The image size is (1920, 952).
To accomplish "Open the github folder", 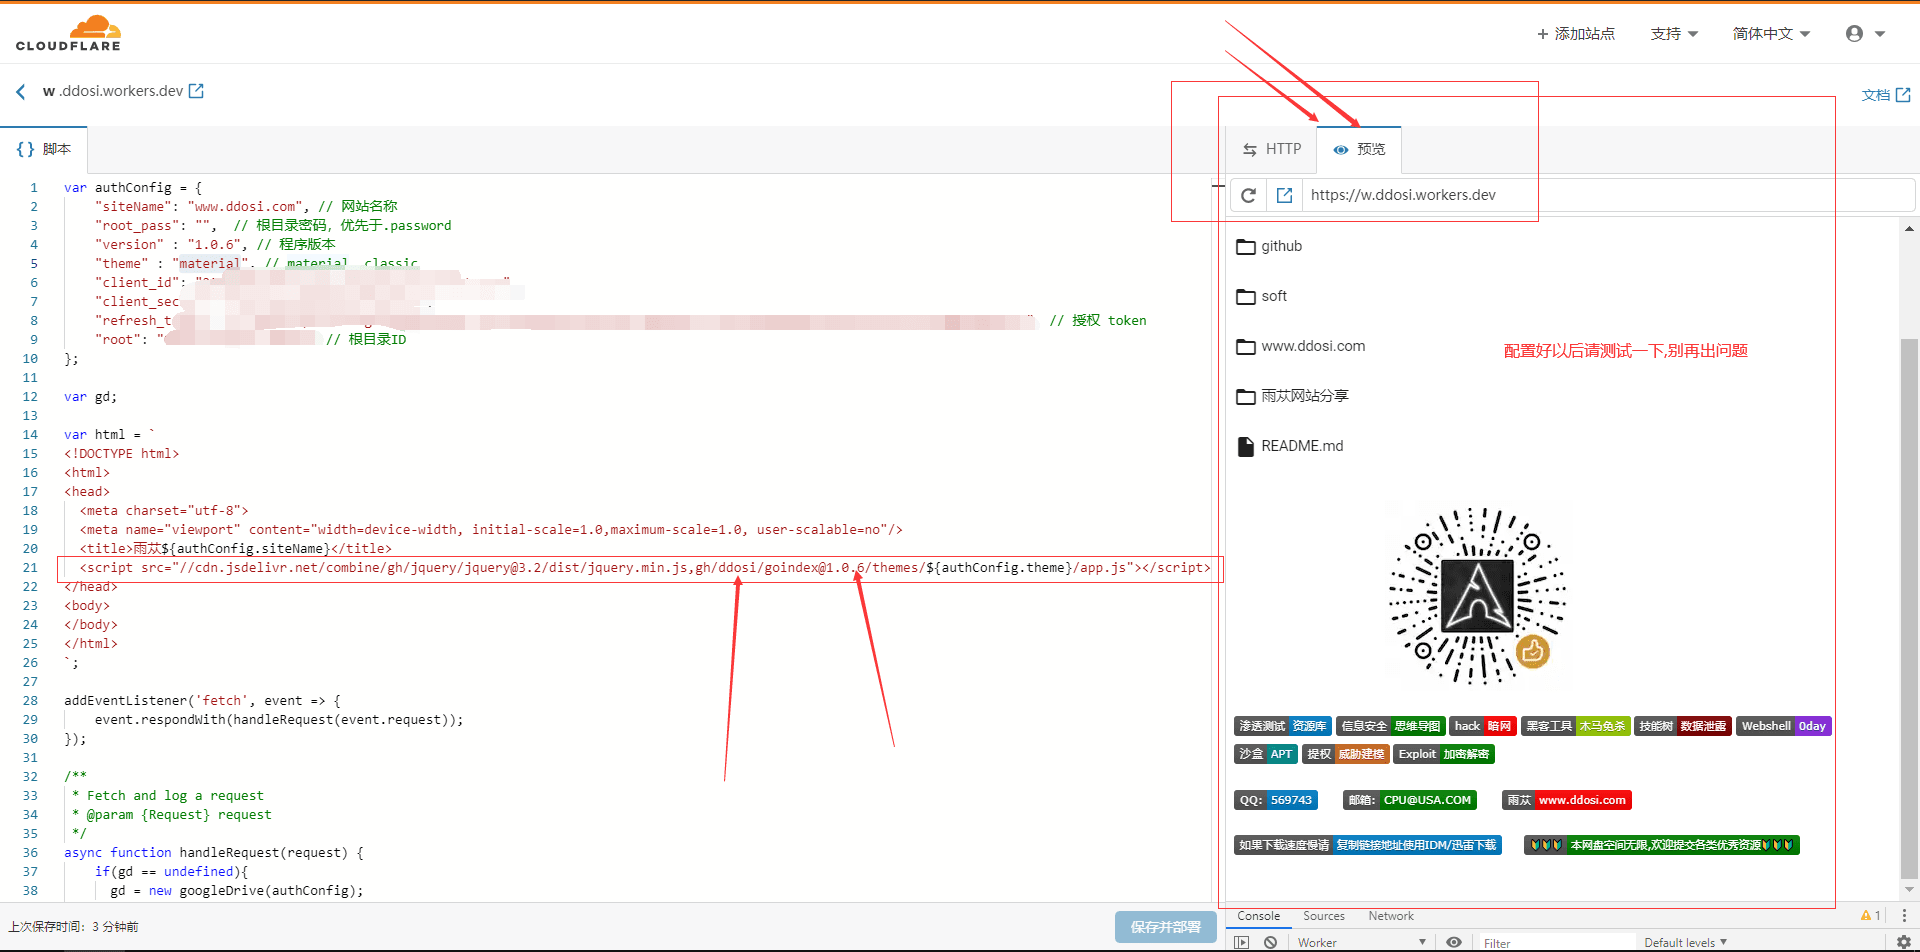I will point(1281,246).
